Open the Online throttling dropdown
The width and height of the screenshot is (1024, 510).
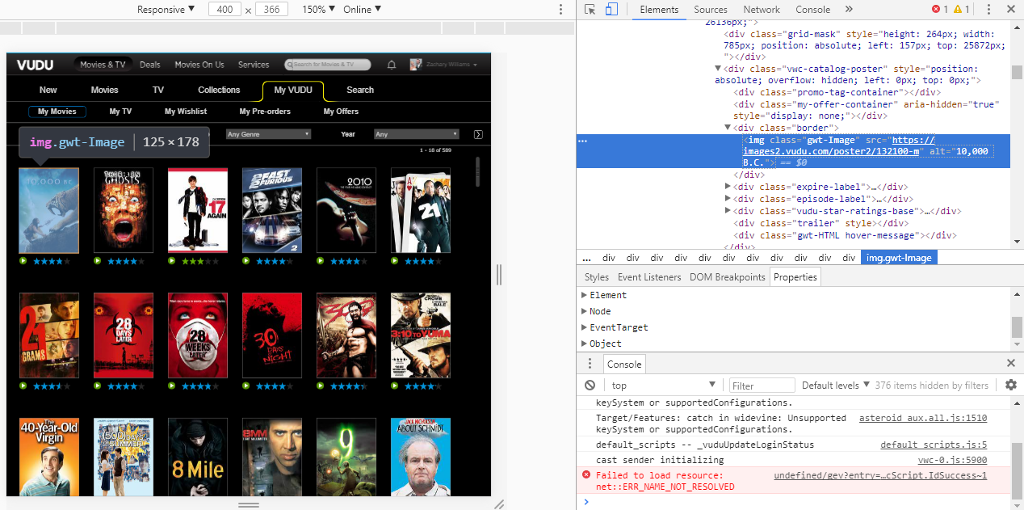(362, 9)
